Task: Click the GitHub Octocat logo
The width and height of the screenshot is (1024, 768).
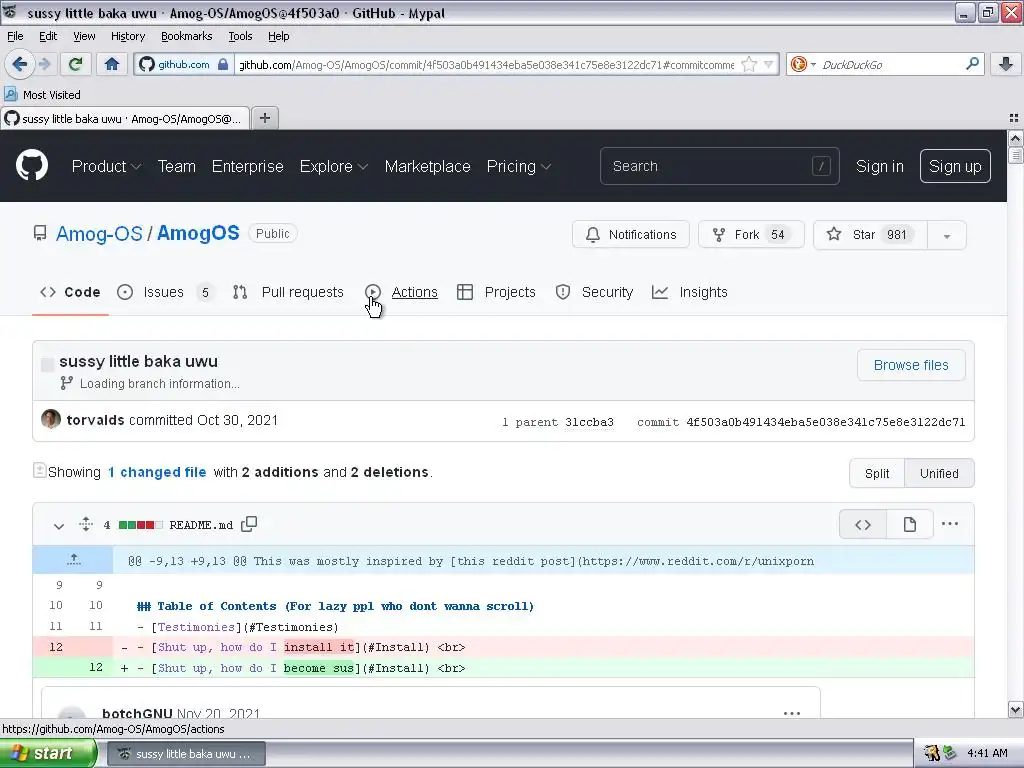Action: point(31,166)
